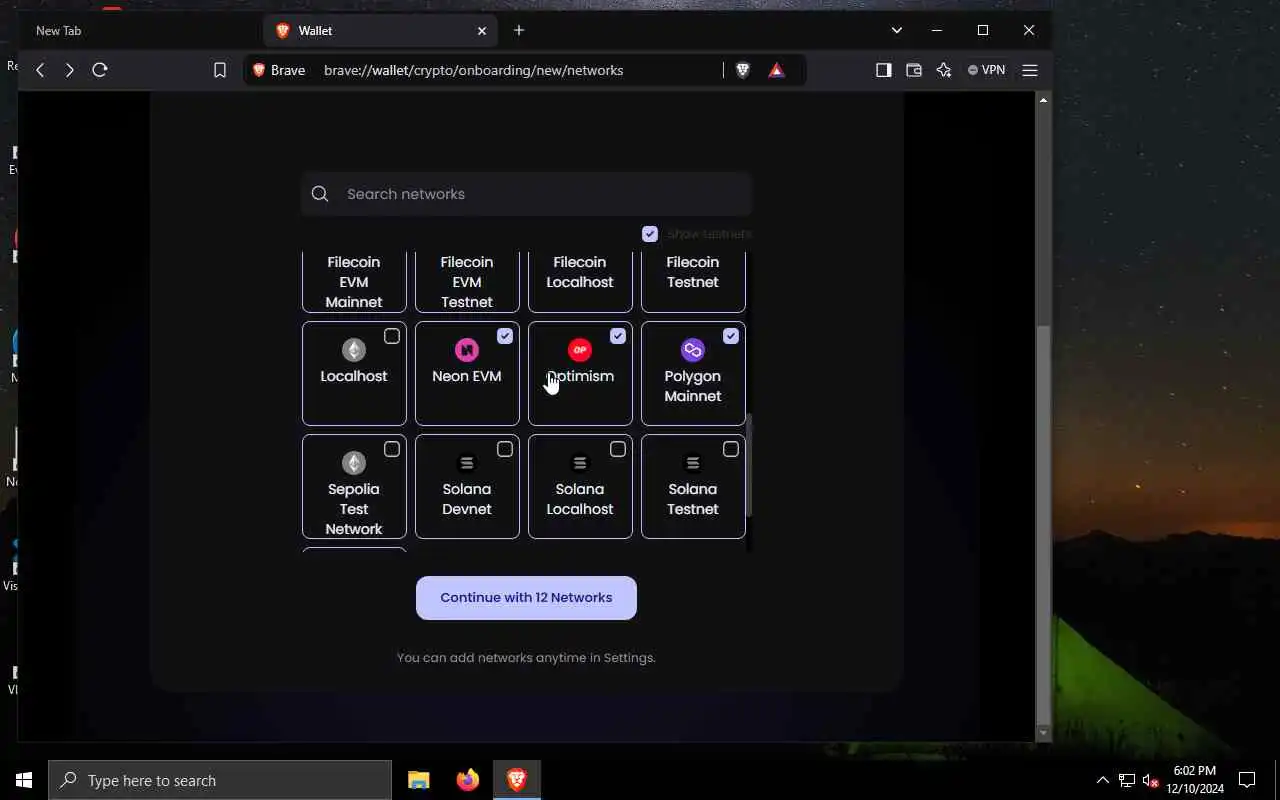Click the Solana Localhost logo
This screenshot has height=800, width=1280.
coord(580,463)
